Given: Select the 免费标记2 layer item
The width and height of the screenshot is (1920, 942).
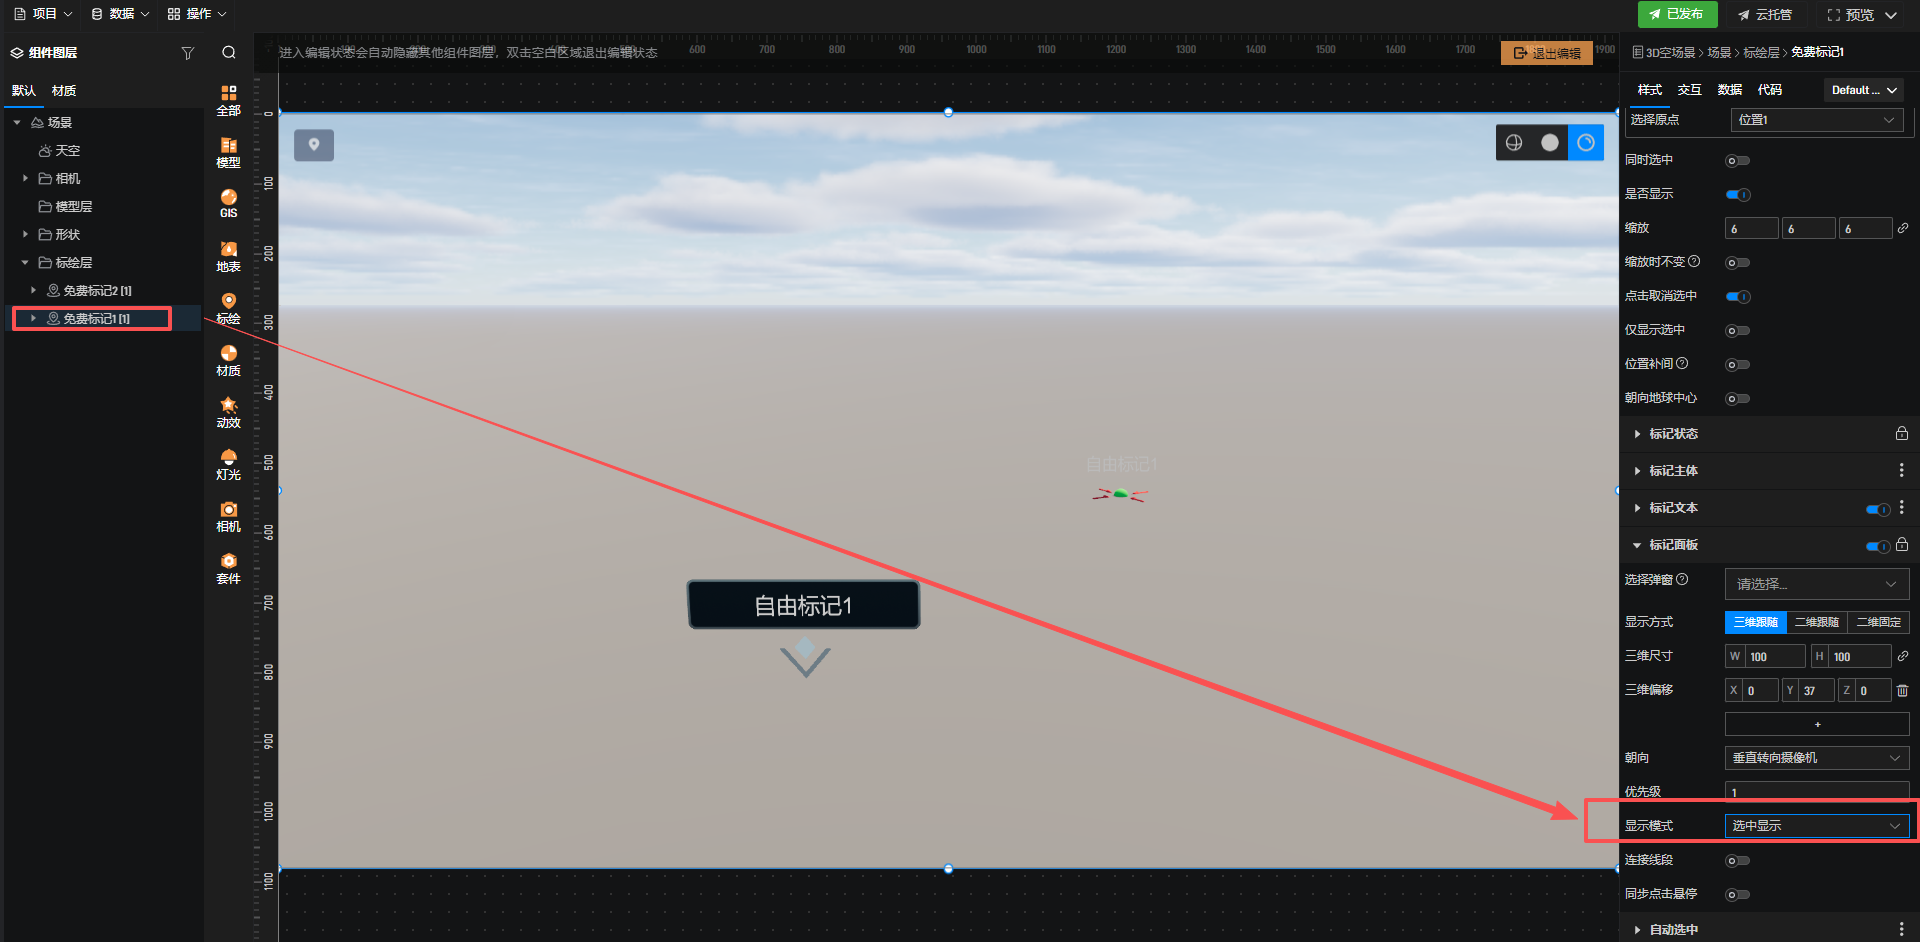Looking at the screenshot, I should click(97, 291).
